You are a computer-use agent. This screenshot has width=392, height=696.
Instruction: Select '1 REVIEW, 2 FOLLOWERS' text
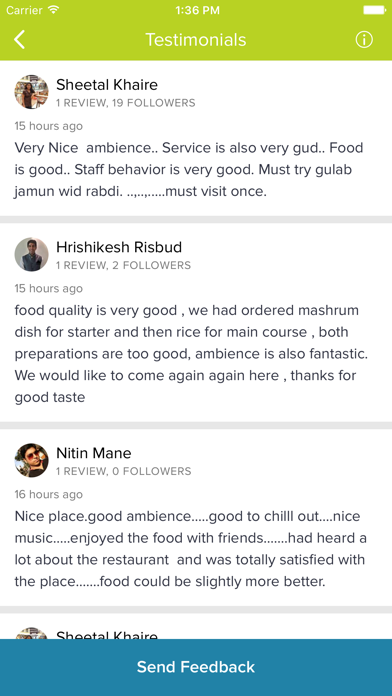pos(123,265)
